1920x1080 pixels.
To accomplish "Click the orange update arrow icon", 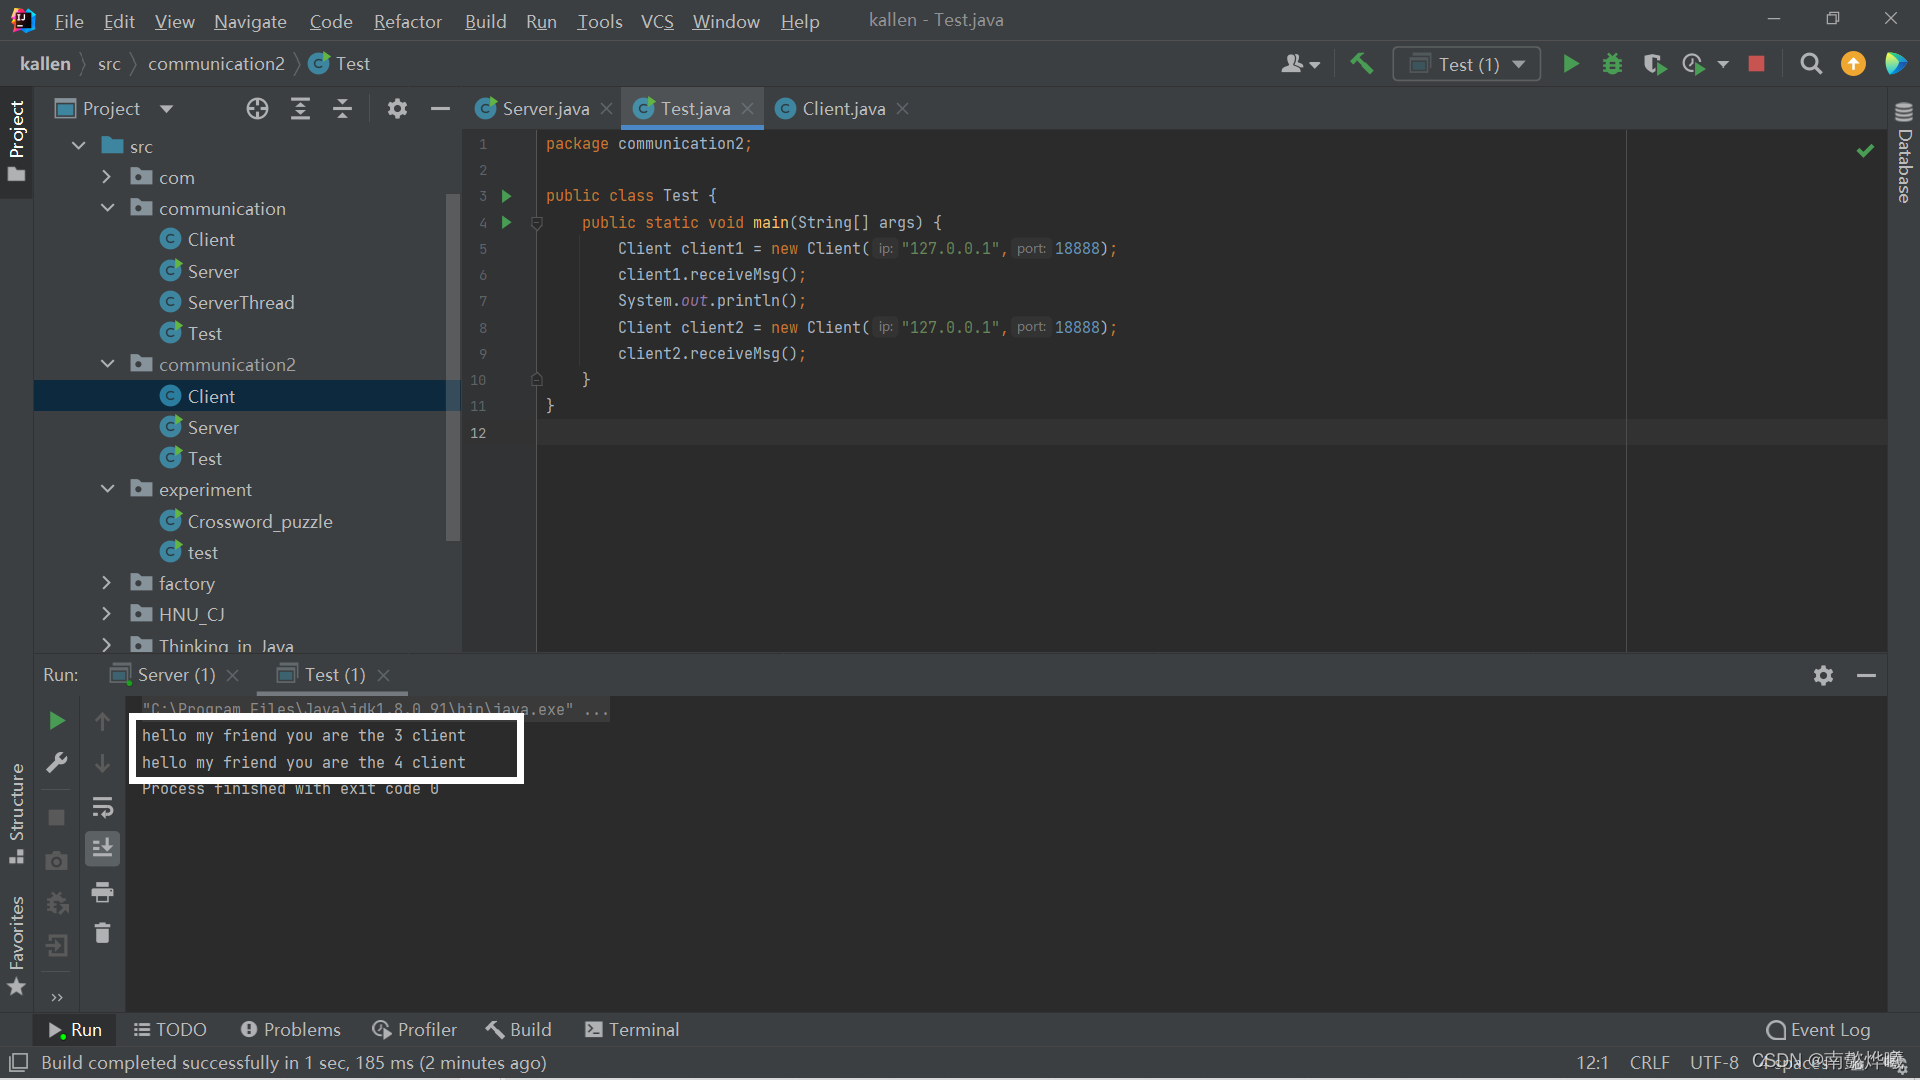I will (x=1853, y=64).
